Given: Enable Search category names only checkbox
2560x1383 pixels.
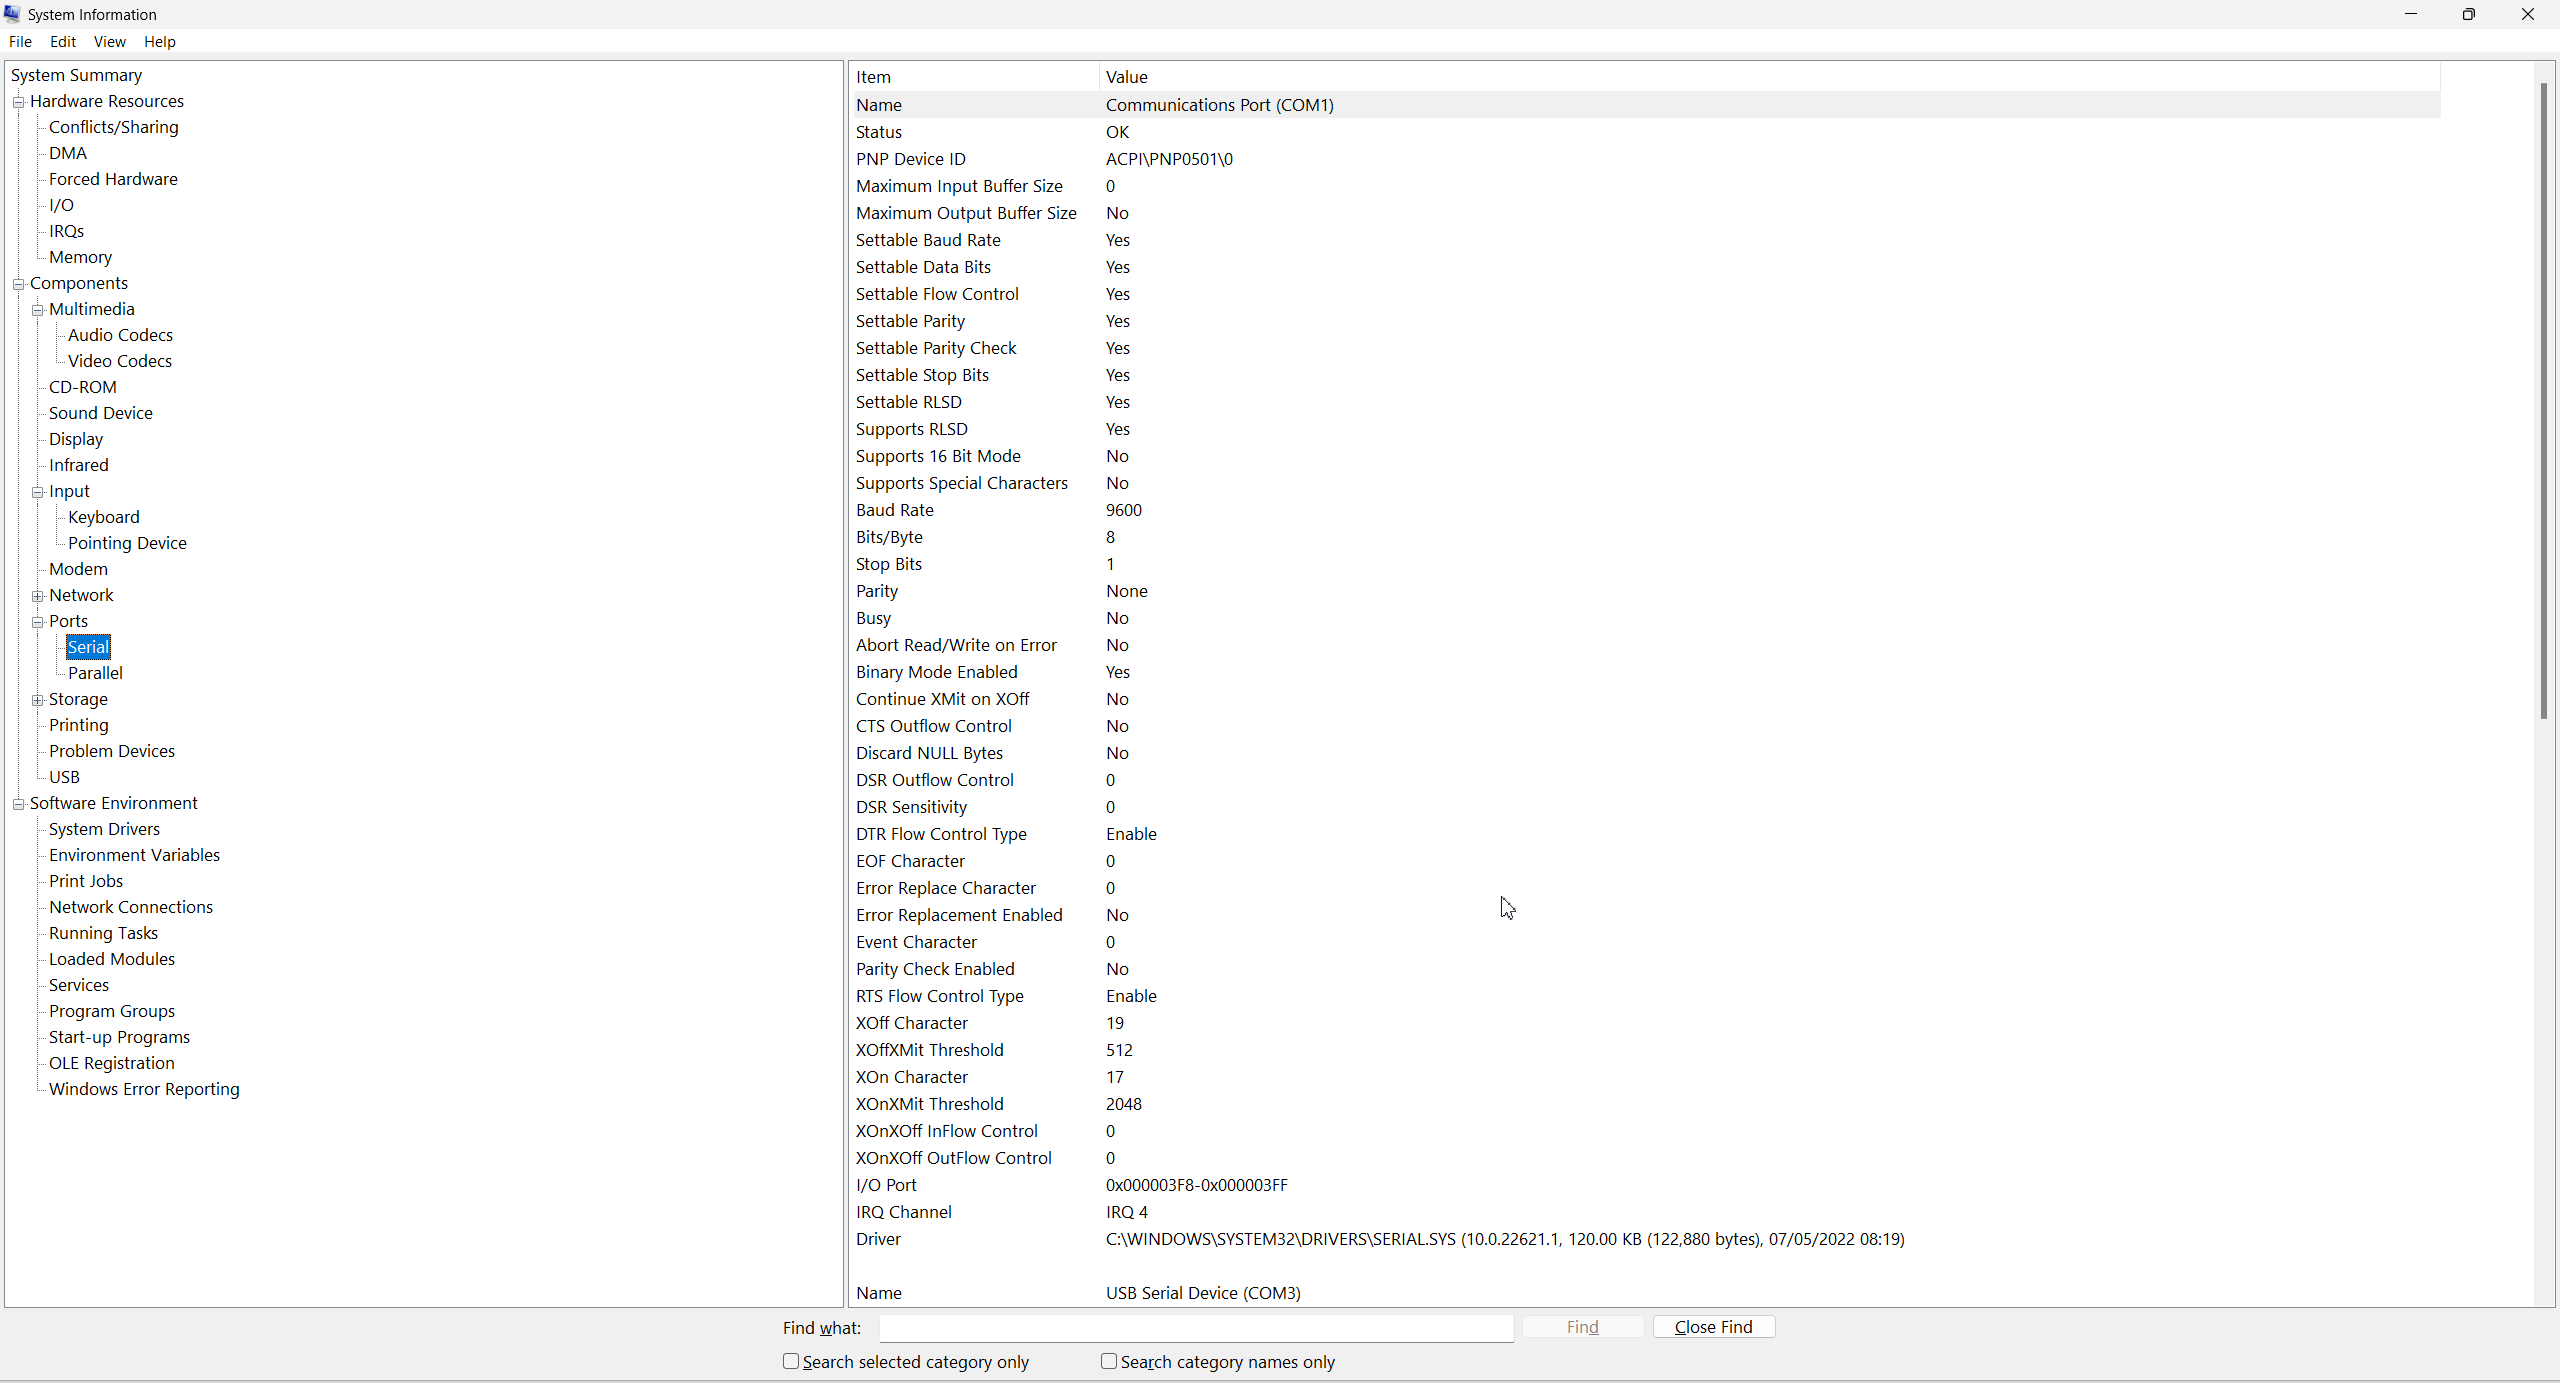Looking at the screenshot, I should pyautogui.click(x=1109, y=1361).
